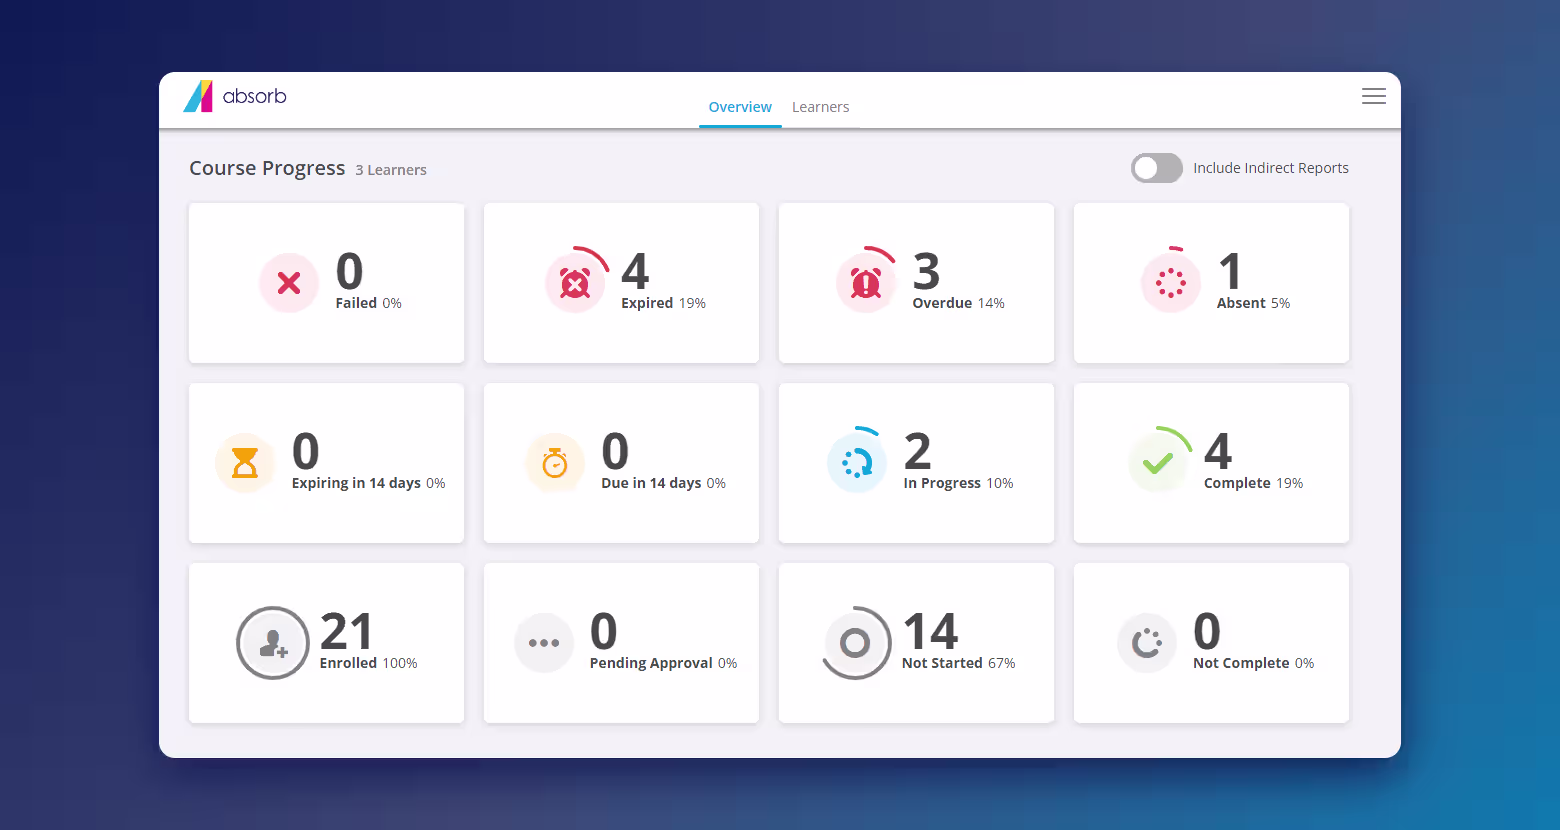Click the Pending Approval ellipsis icon
Screen dimensions: 1560x830
[544, 643]
